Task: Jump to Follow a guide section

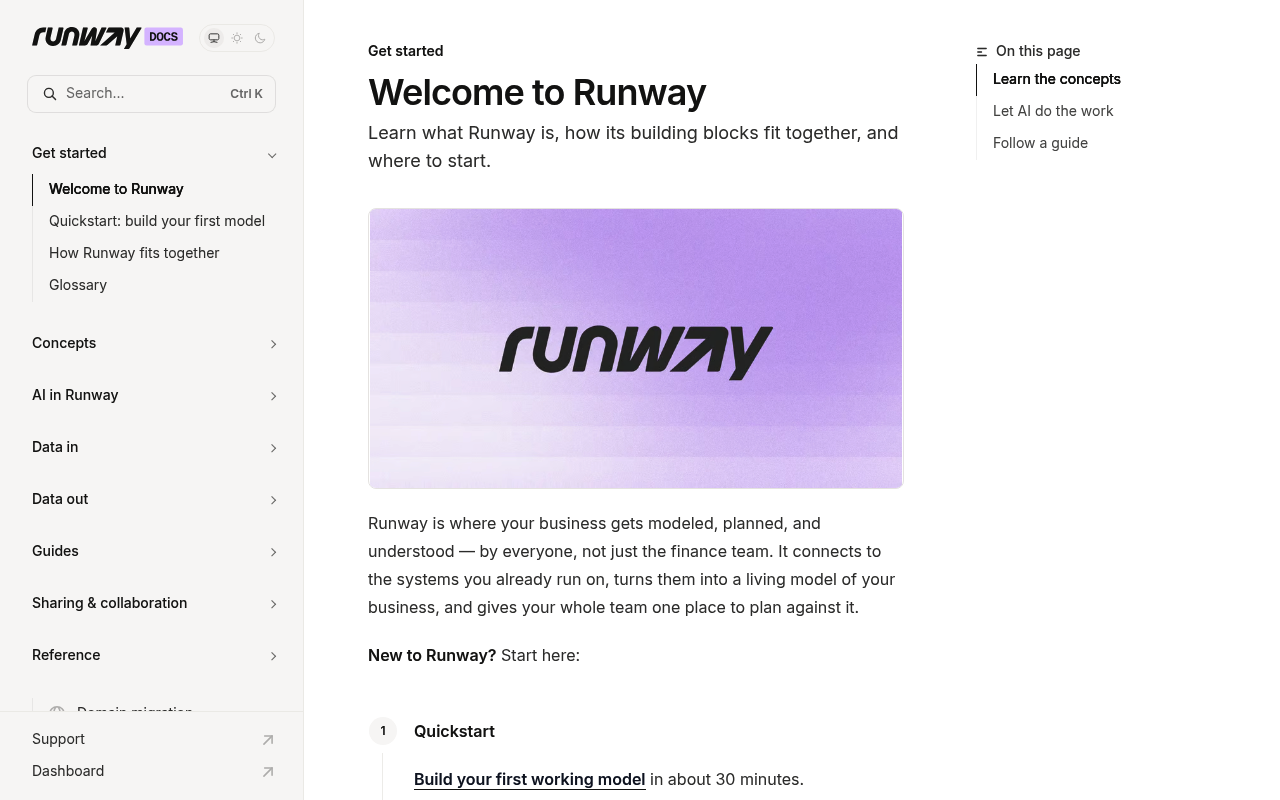Action: tap(1040, 143)
